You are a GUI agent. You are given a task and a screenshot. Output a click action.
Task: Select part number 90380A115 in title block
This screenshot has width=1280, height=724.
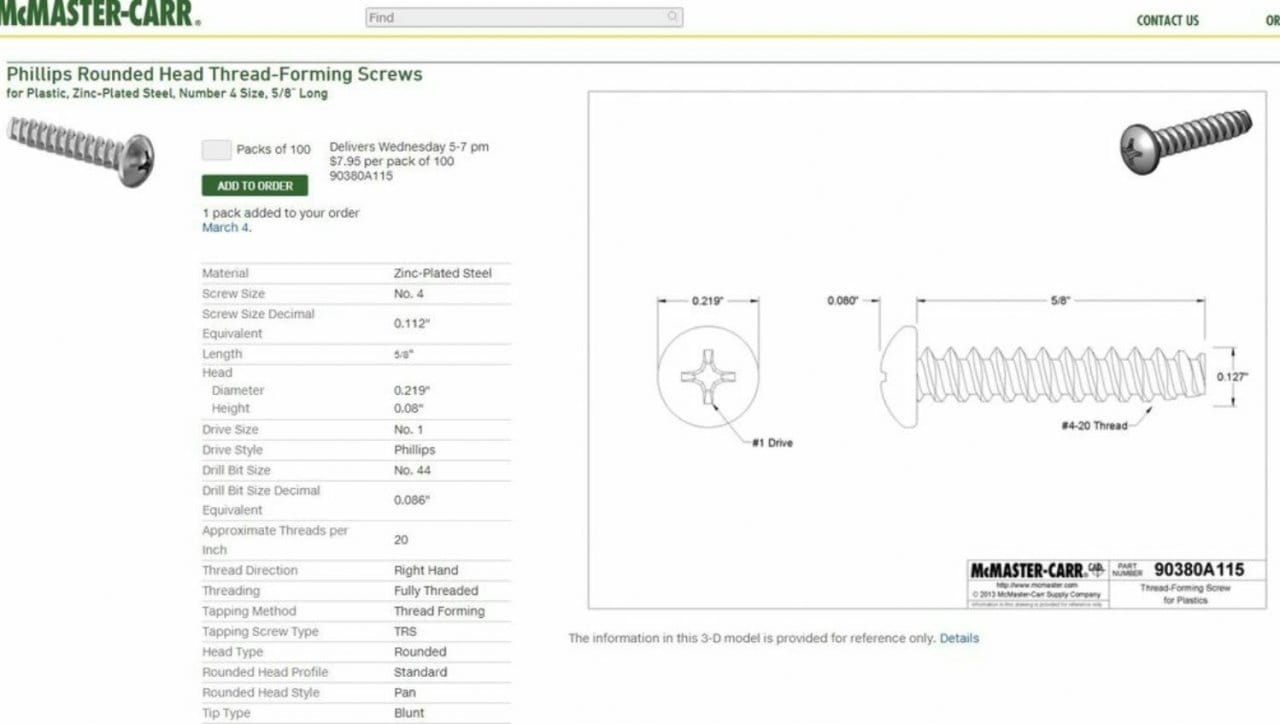[x=1199, y=570]
